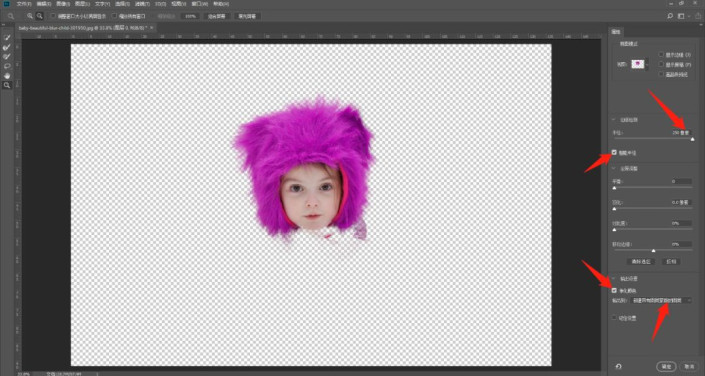The height and width of the screenshot is (376, 705).
Task: Open the Output To dropdown
Action: point(660,300)
